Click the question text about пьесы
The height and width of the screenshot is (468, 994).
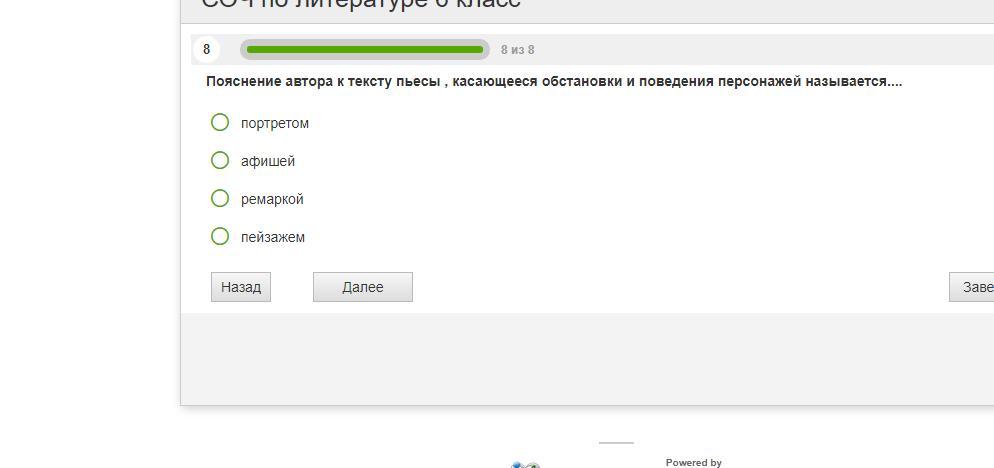point(553,81)
